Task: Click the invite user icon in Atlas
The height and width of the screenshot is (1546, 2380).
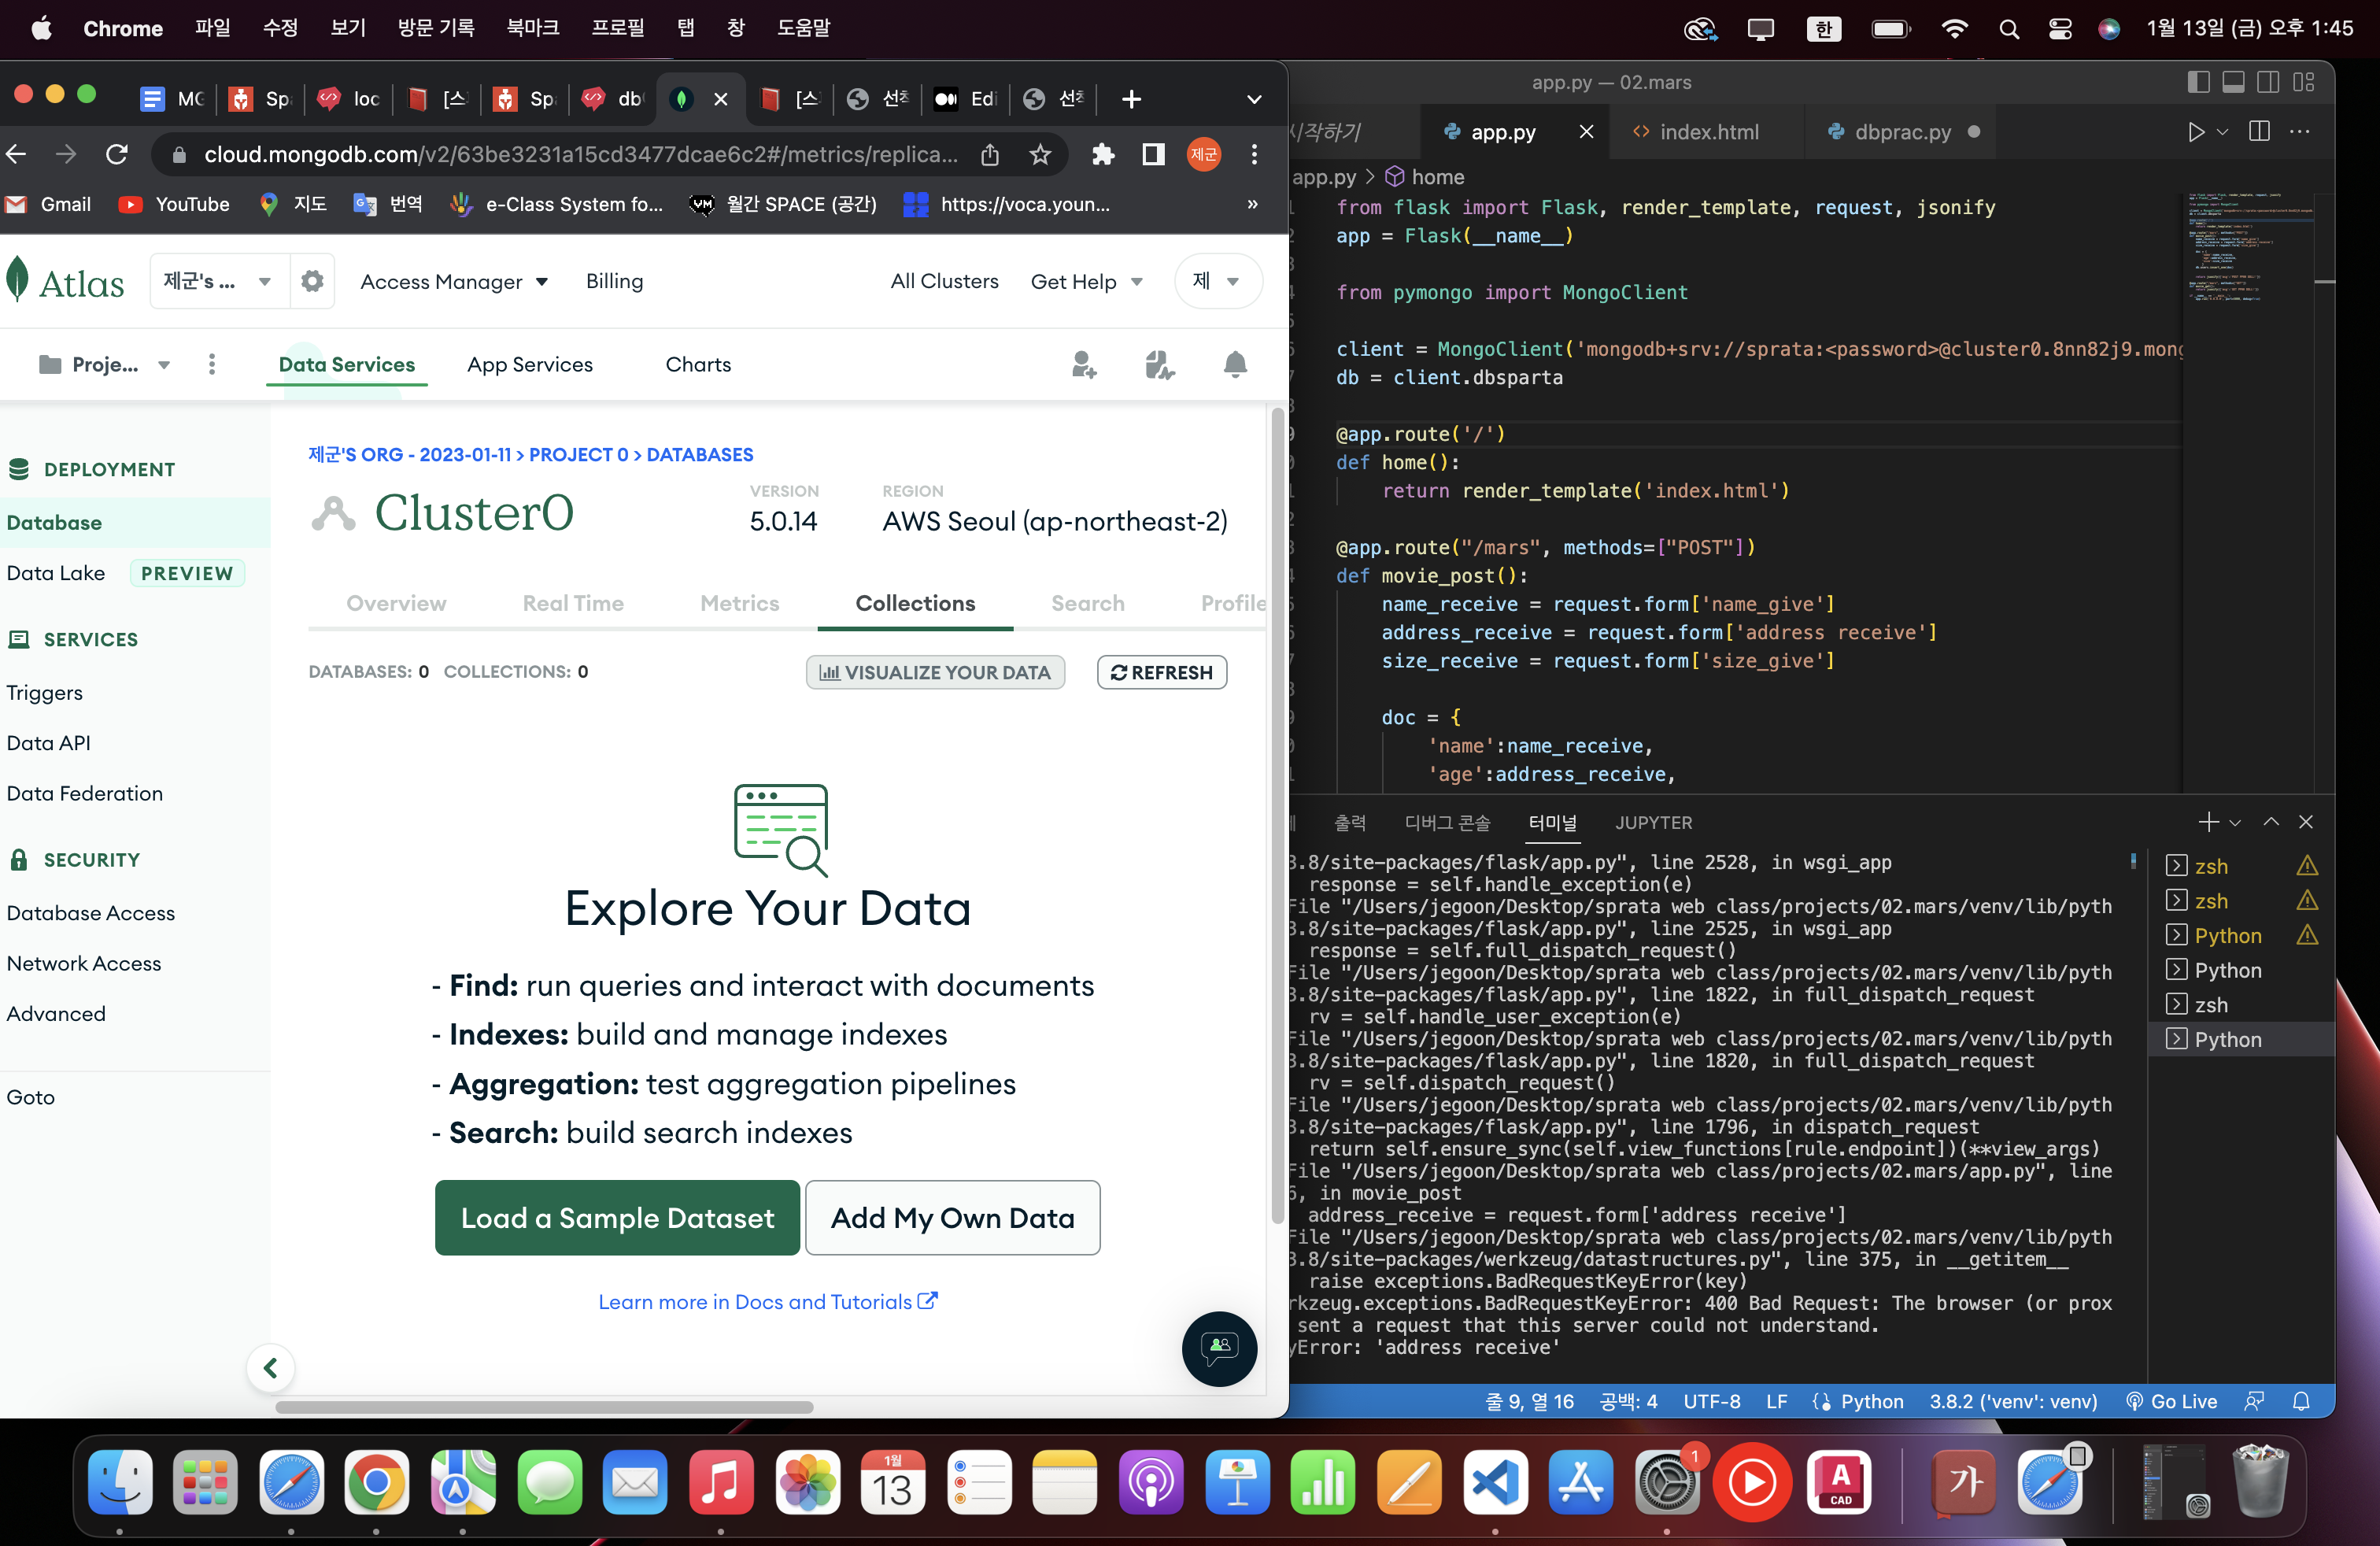Action: [x=1083, y=364]
